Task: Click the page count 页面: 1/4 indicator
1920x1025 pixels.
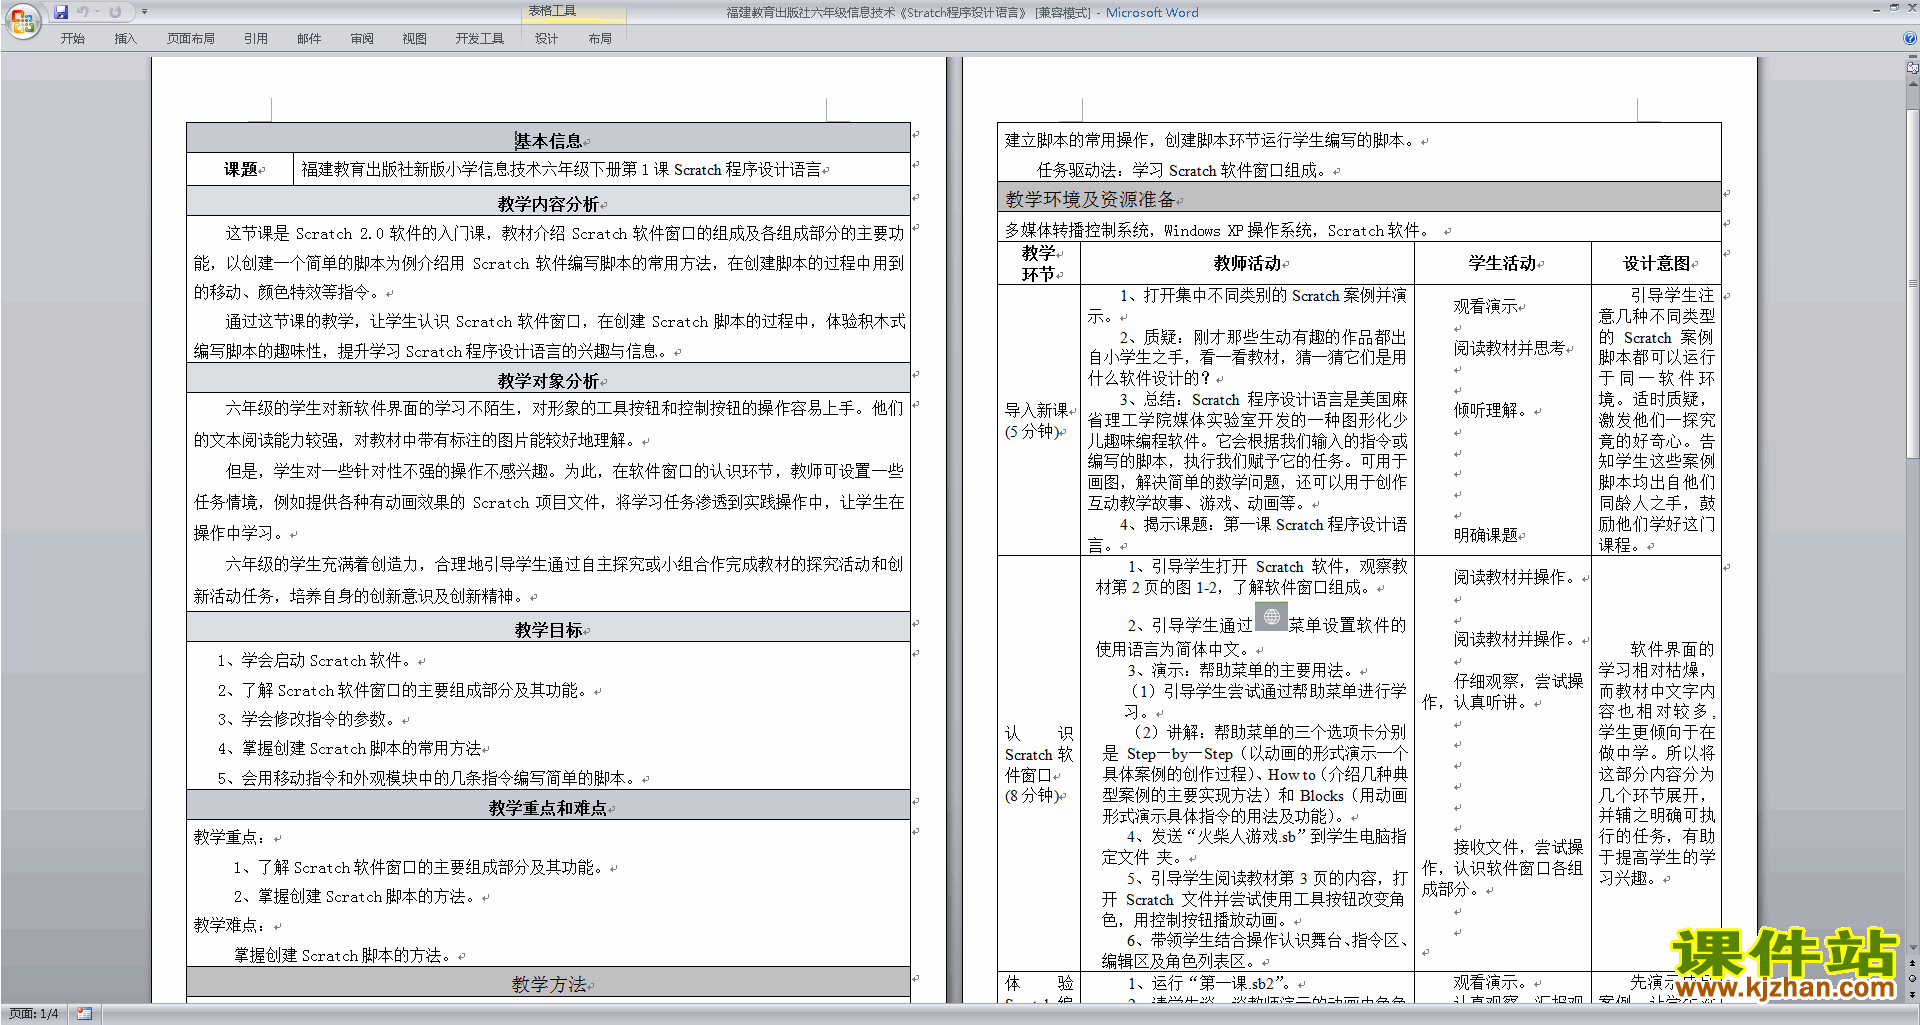Action: pyautogui.click(x=34, y=1014)
